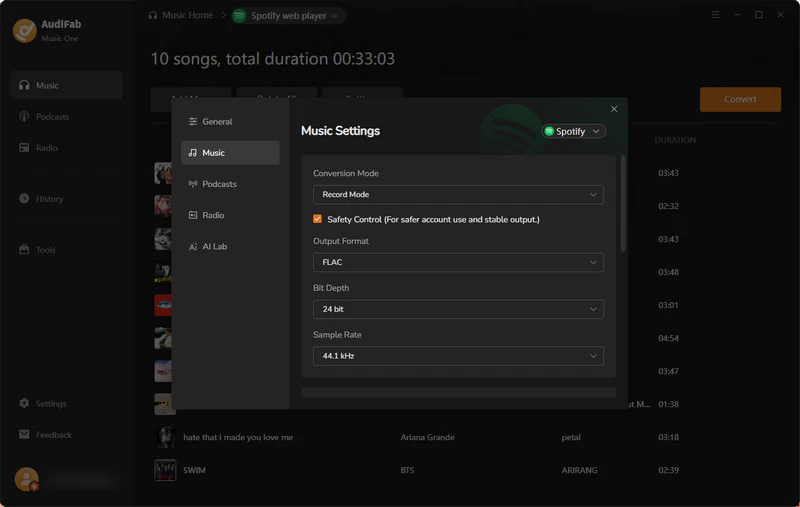The image size is (800, 507).
Task: Switch to the Radio settings tab
Action: [x=230, y=215]
